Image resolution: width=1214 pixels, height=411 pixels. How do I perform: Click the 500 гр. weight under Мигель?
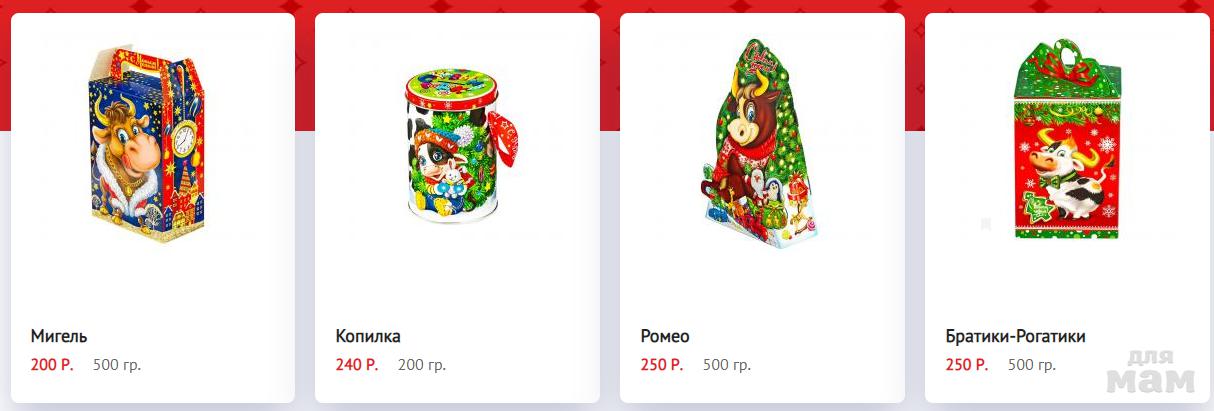[117, 365]
